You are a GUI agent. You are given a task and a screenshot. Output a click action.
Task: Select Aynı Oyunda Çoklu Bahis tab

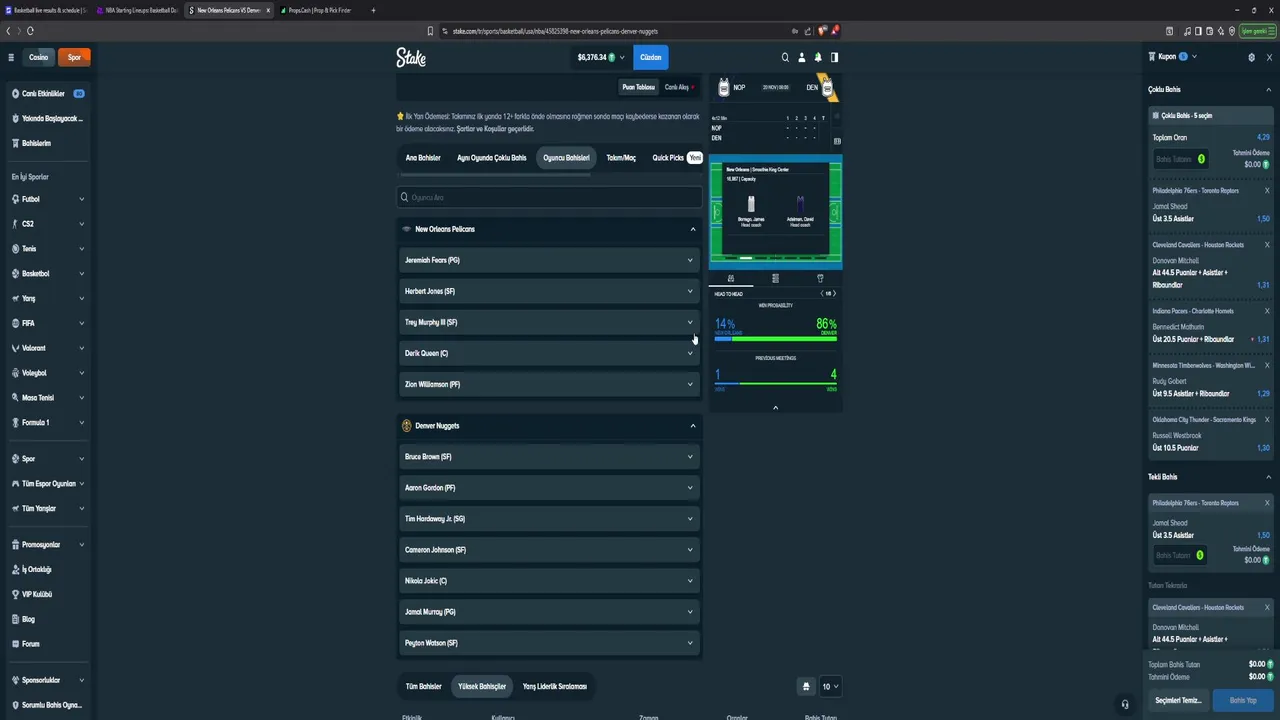491,158
